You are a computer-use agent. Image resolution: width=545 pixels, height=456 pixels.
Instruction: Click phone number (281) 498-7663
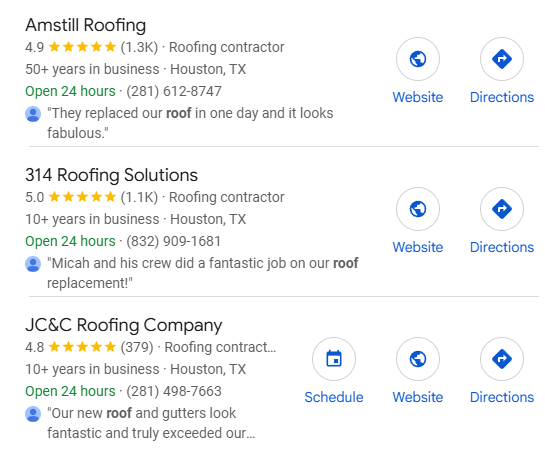point(174,391)
